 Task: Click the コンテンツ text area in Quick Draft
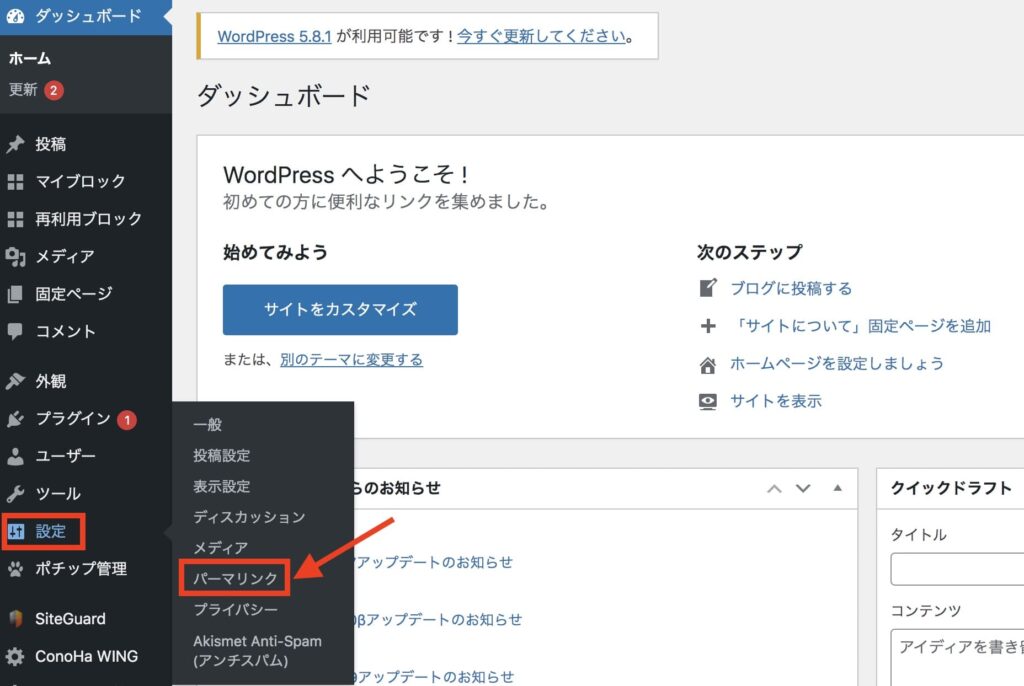tap(957, 657)
